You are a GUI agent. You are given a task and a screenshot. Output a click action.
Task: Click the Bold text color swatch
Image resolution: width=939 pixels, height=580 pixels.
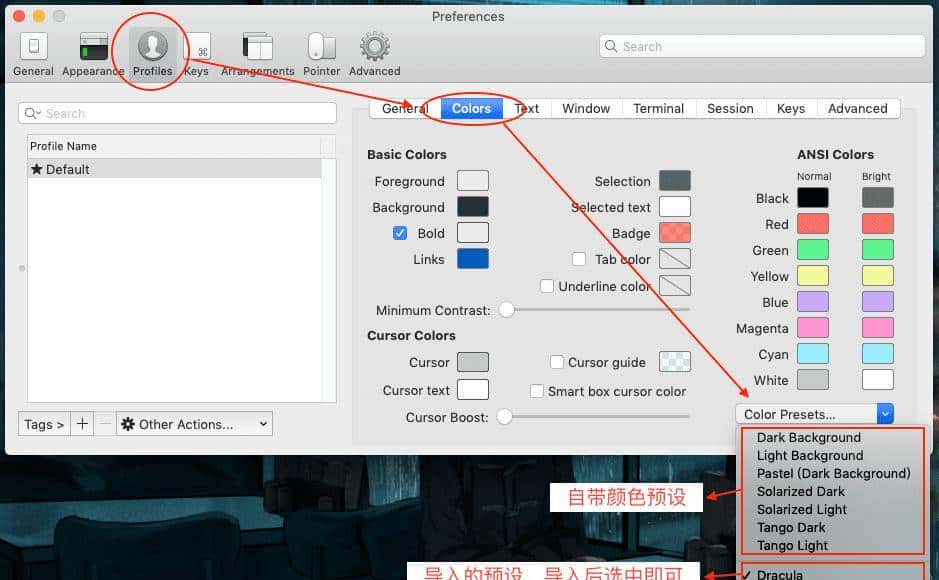472,233
